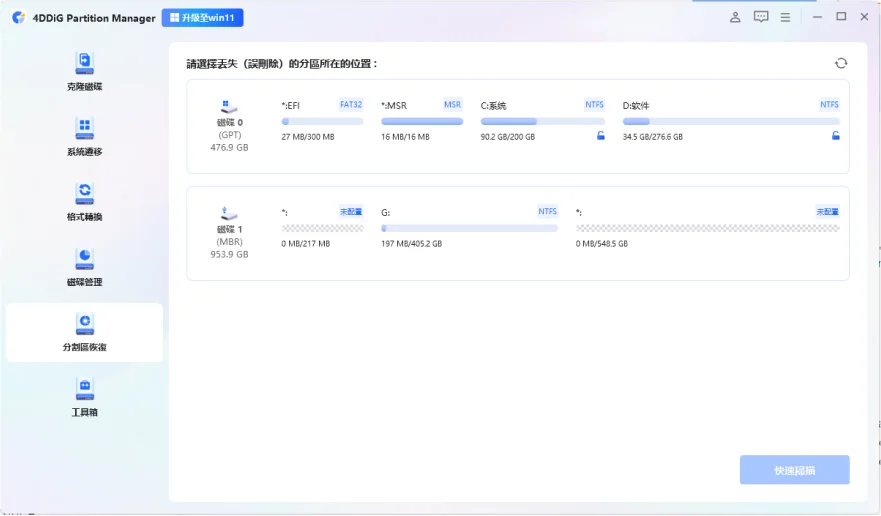The height and width of the screenshot is (516, 881).
Task: Click the 未配置 tag above 0 MB/548.5 GB
Action: pos(828,211)
